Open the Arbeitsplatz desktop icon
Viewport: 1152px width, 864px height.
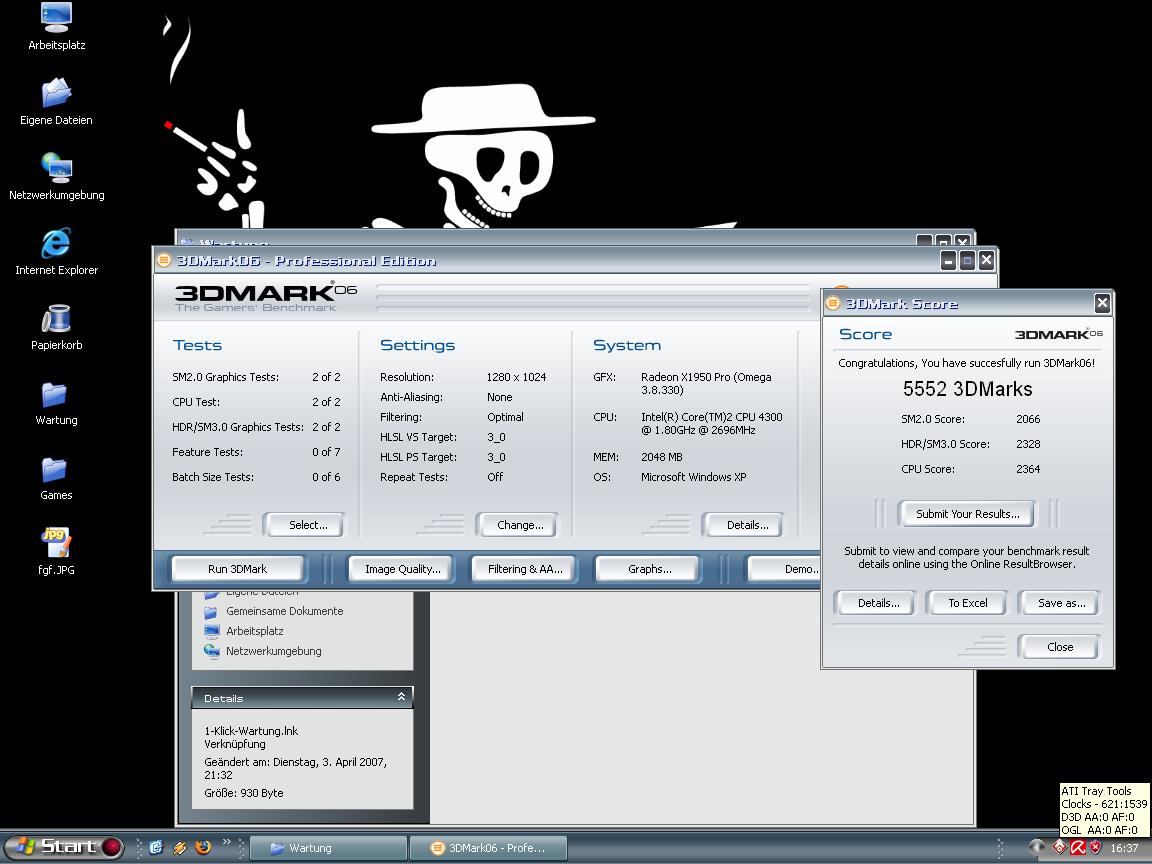pyautogui.click(x=57, y=26)
